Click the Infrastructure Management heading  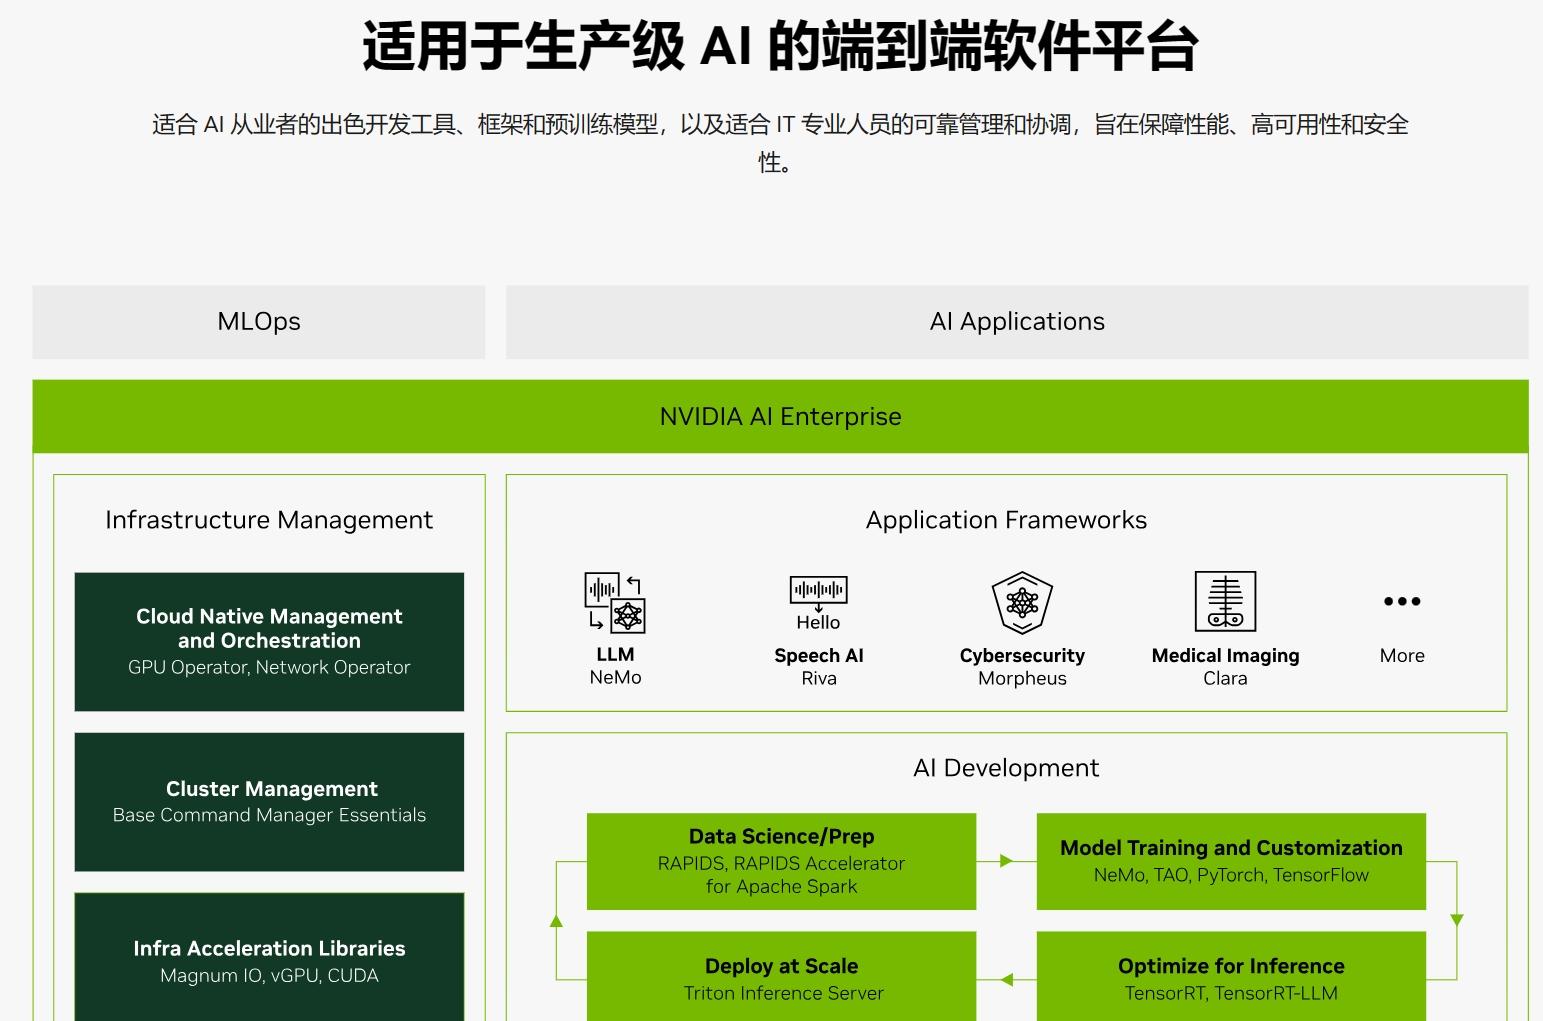[x=269, y=520]
